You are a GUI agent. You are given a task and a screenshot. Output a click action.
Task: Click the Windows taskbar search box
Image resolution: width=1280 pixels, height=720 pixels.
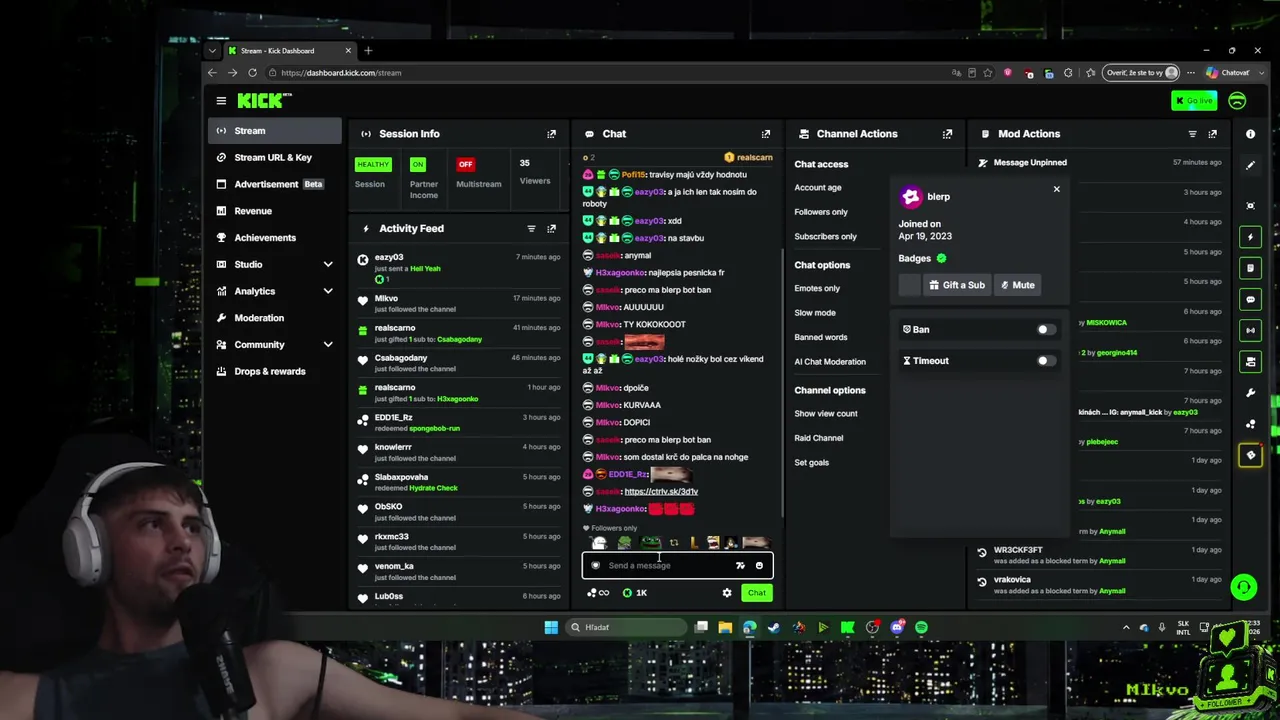(626, 628)
